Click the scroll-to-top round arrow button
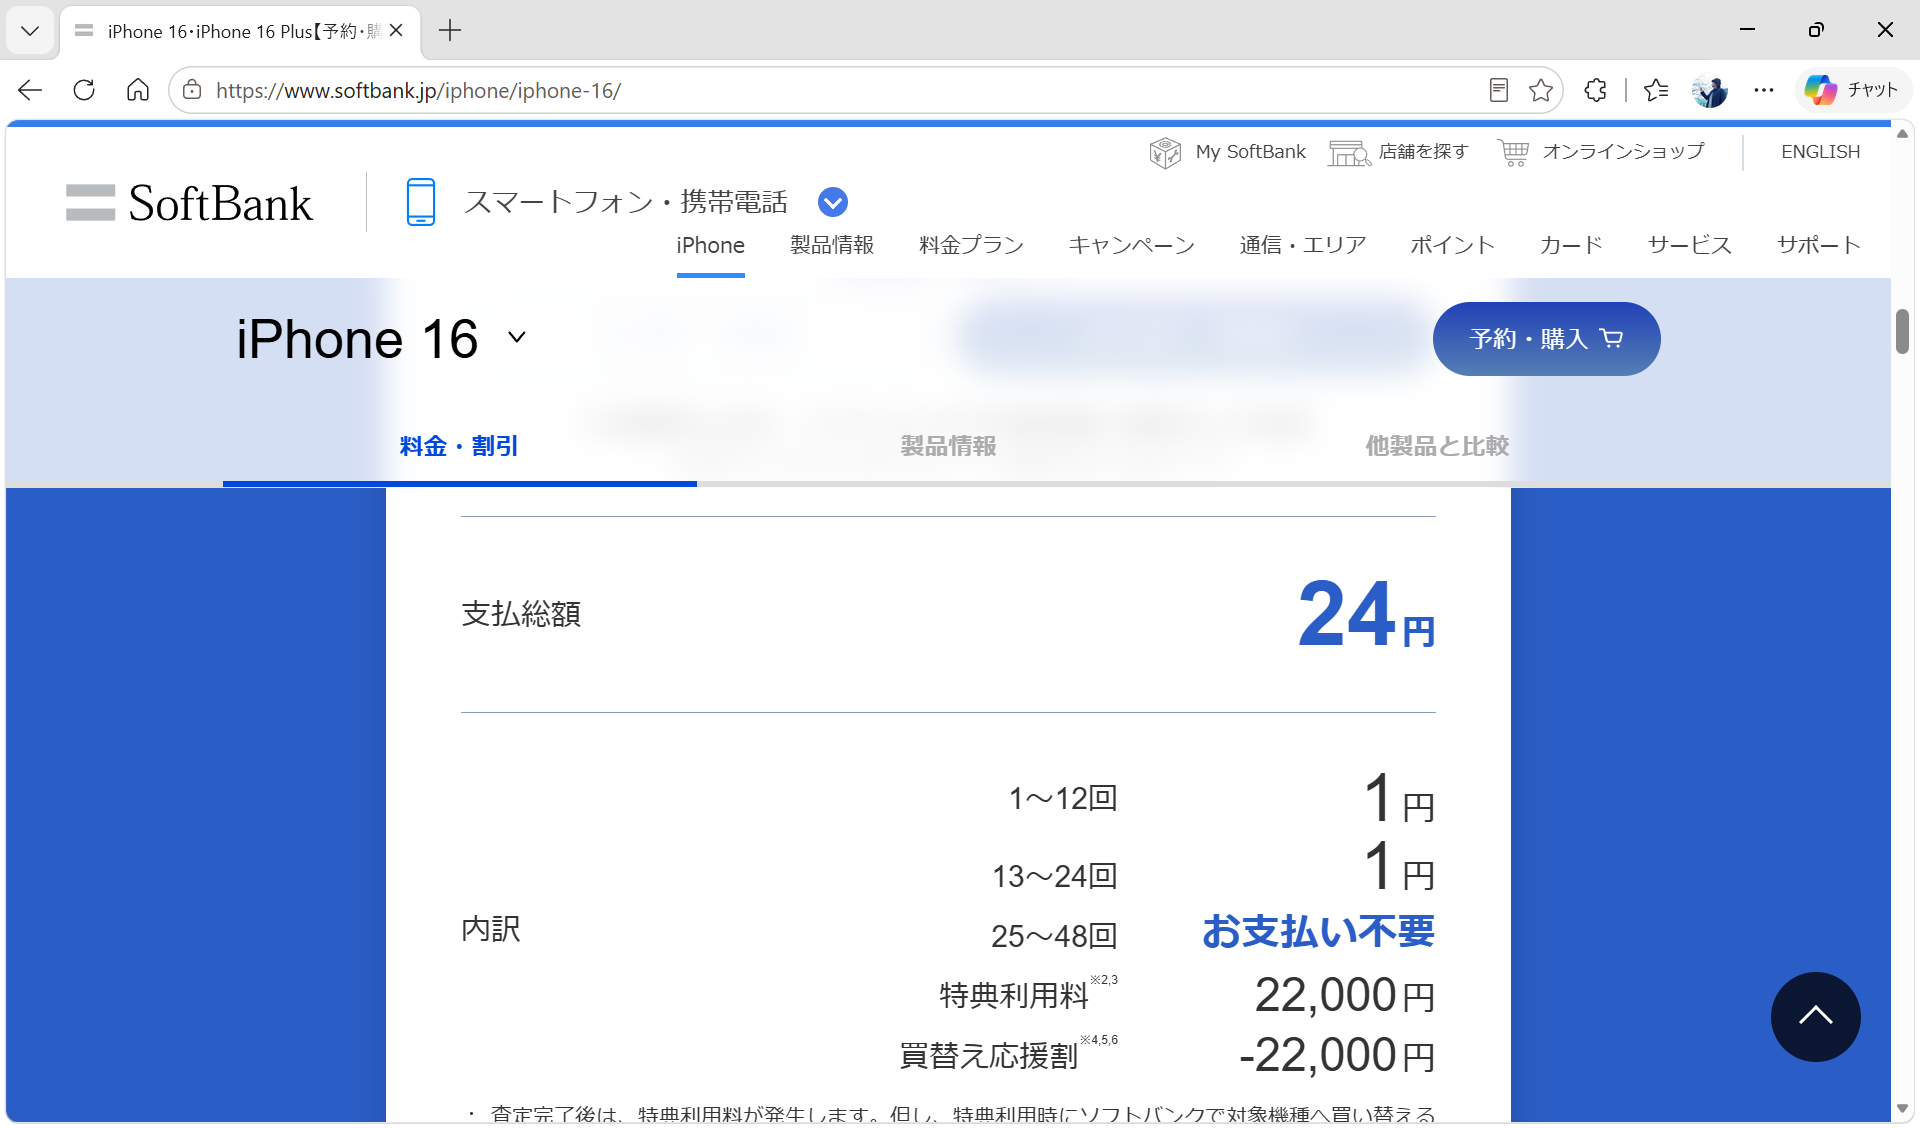The width and height of the screenshot is (1920, 1128). 1815,1016
